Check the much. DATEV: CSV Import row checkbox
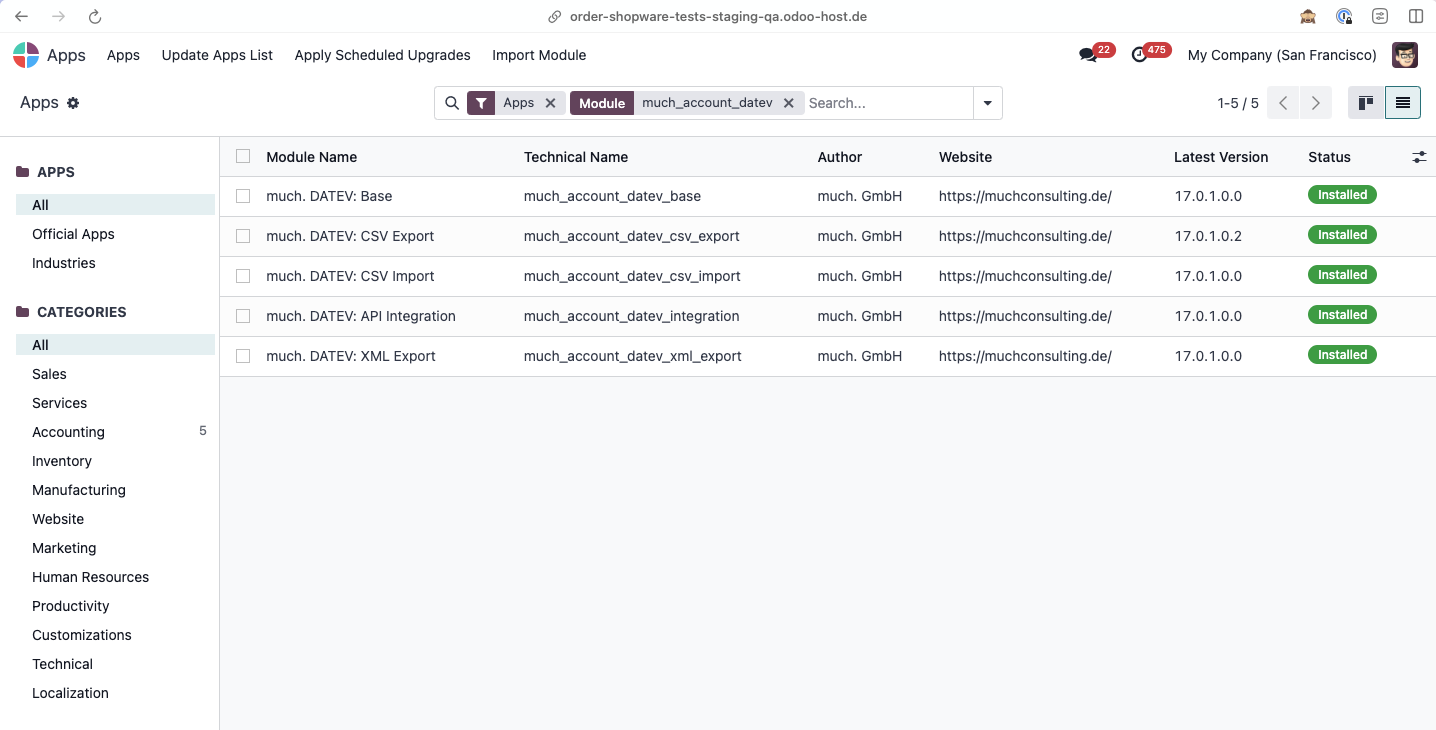This screenshot has height=730, width=1436. [x=243, y=276]
